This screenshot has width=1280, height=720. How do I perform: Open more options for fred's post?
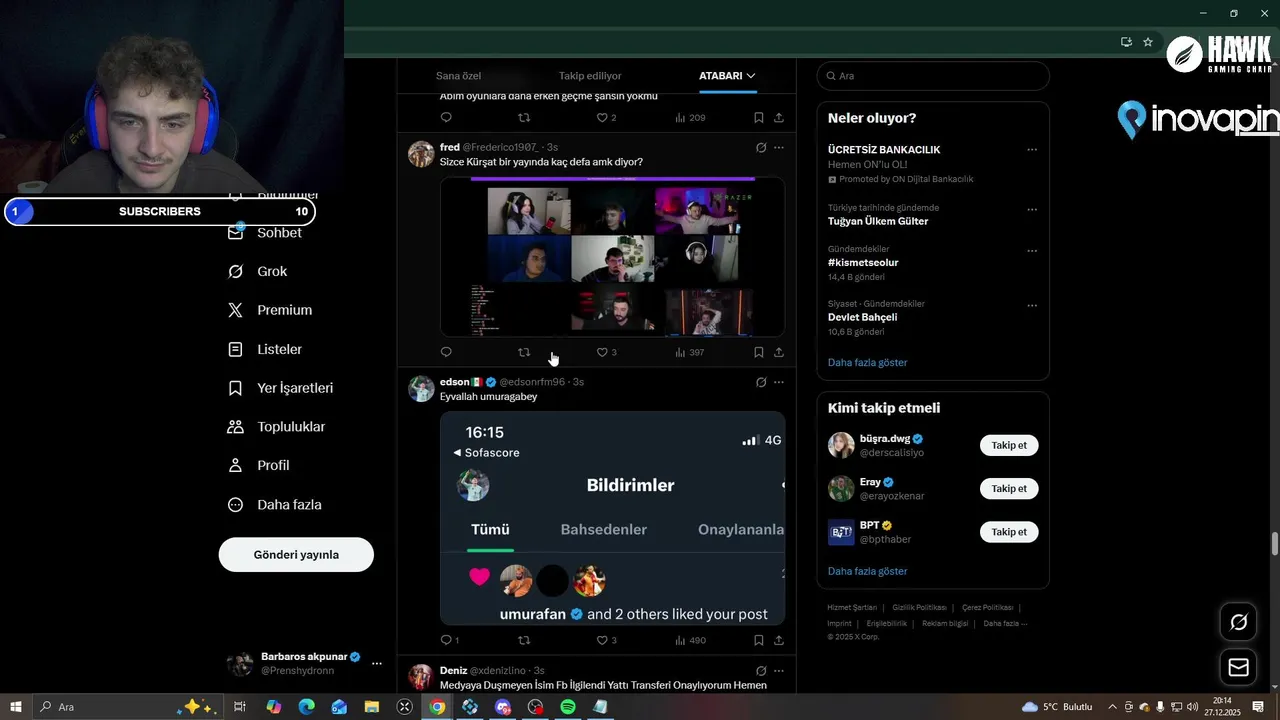point(779,147)
